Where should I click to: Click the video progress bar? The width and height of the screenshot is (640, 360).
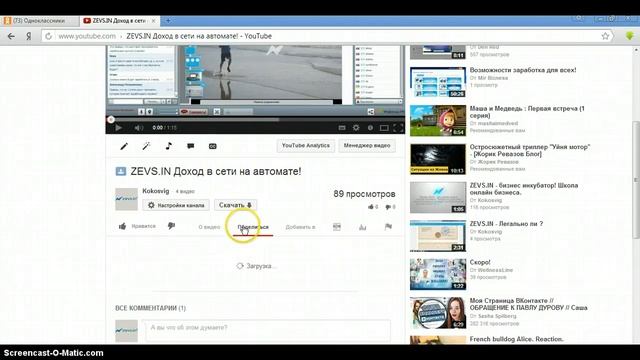click(255, 120)
